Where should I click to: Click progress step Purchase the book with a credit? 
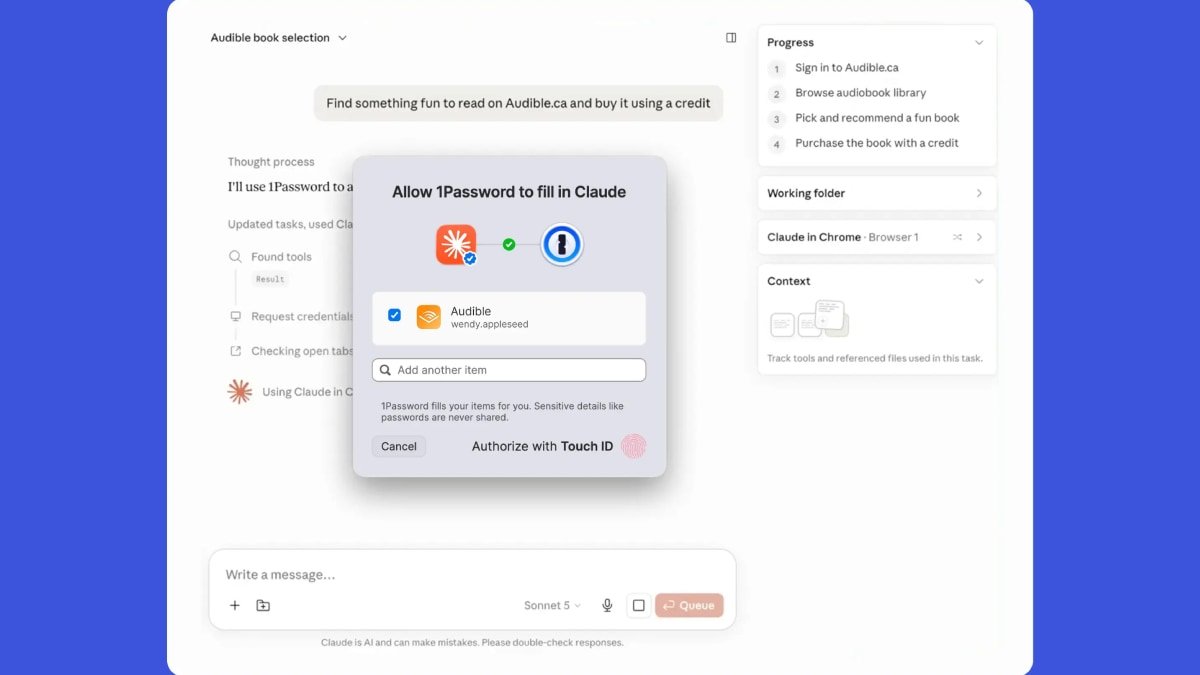(877, 143)
